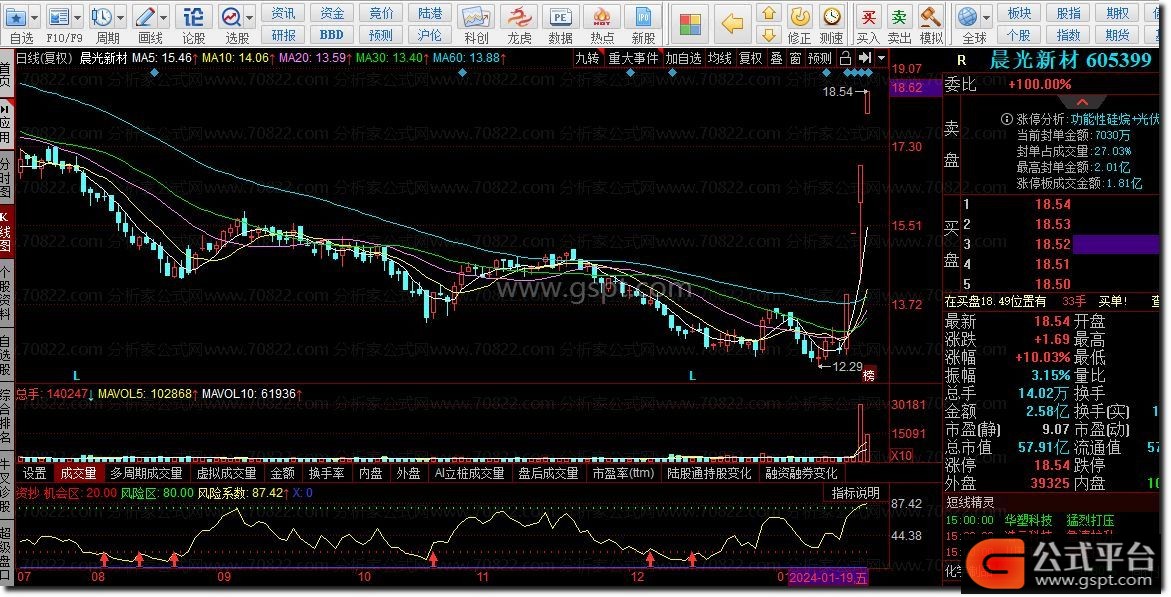This screenshot has width=1171, height=597.
Task: Expand the 周期 dropdown arrow
Action: point(120,16)
